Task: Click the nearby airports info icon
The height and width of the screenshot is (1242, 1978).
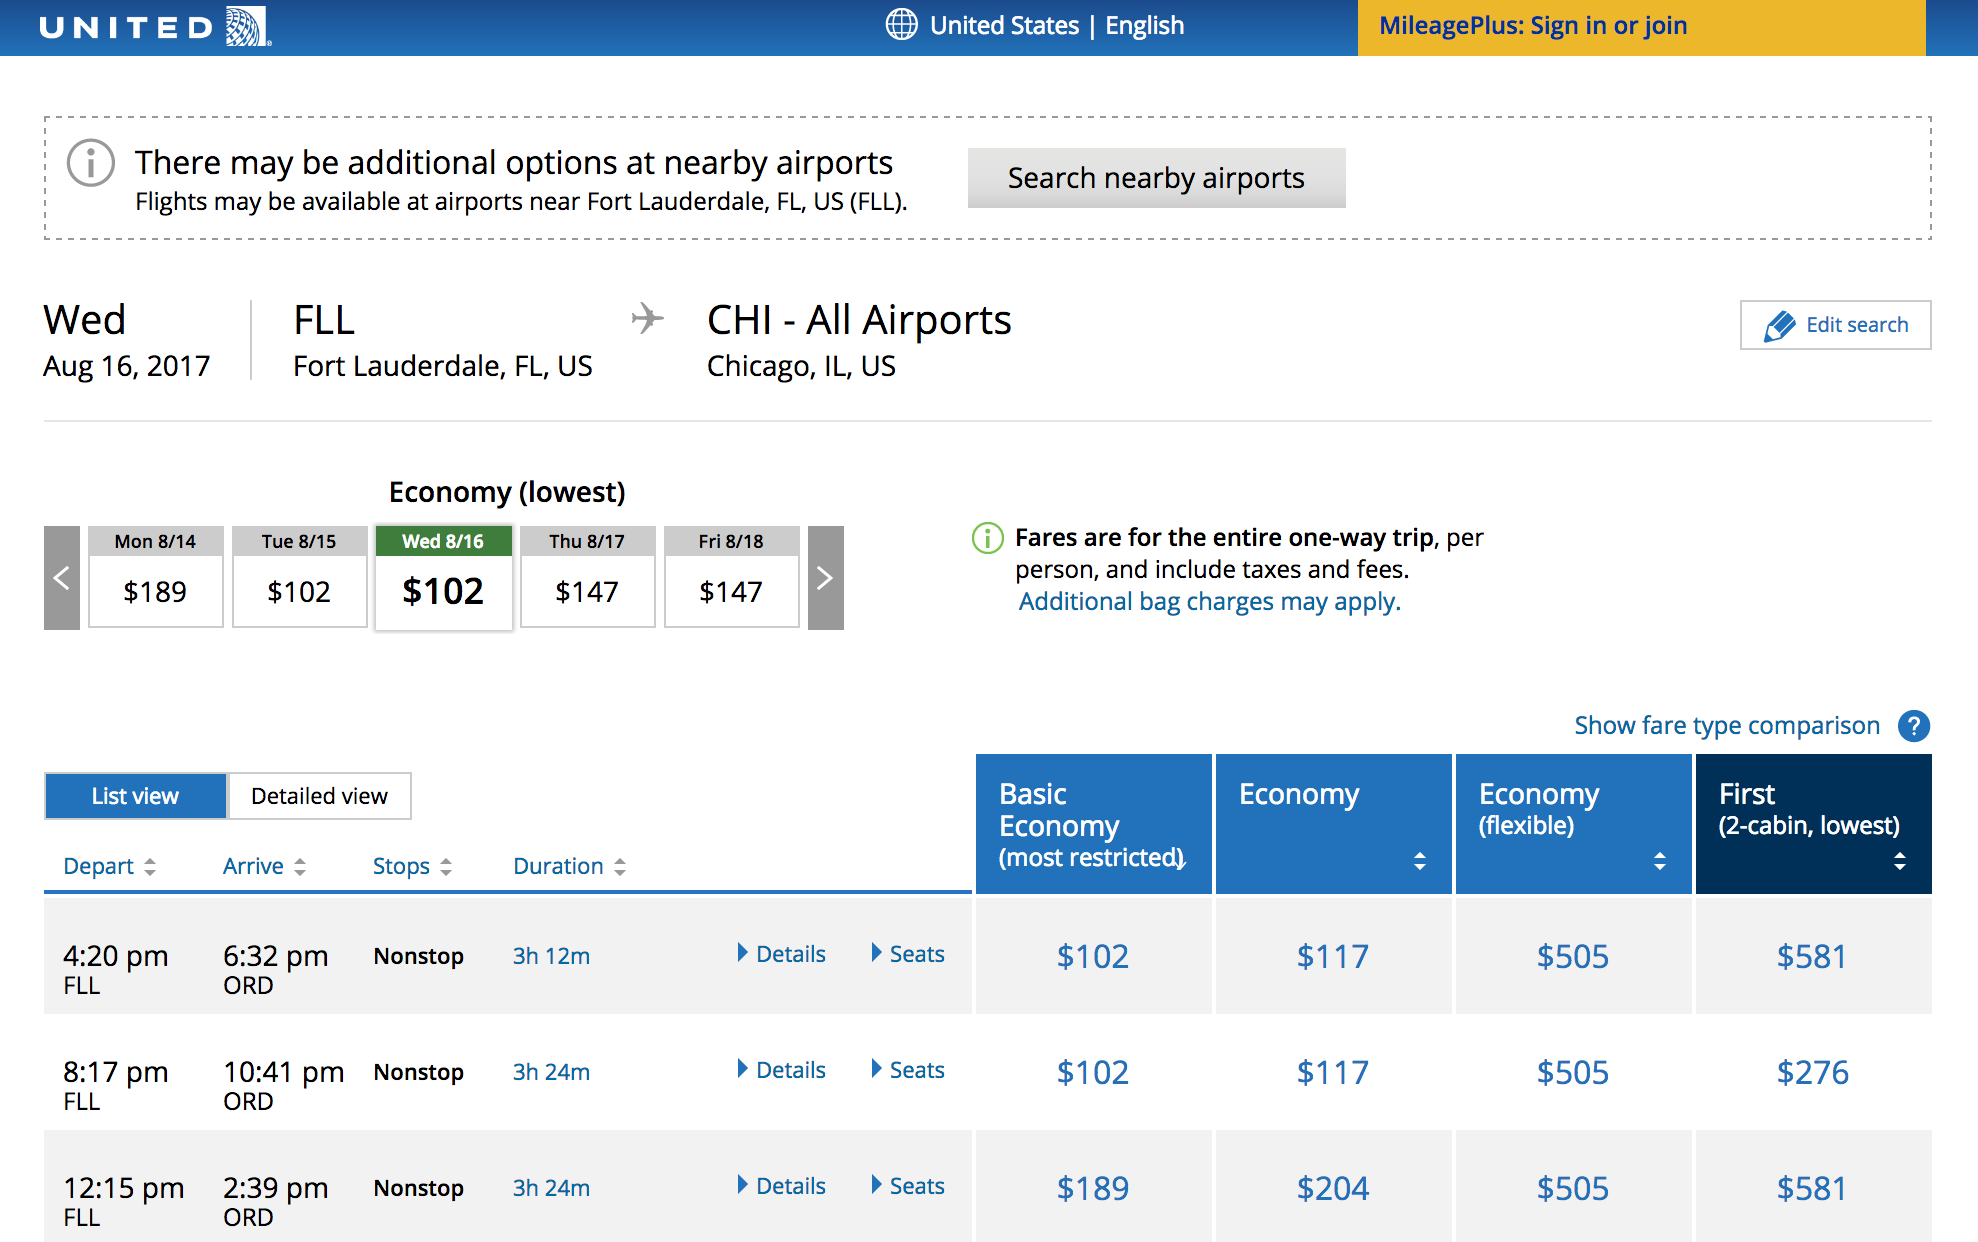Action: click(x=91, y=163)
